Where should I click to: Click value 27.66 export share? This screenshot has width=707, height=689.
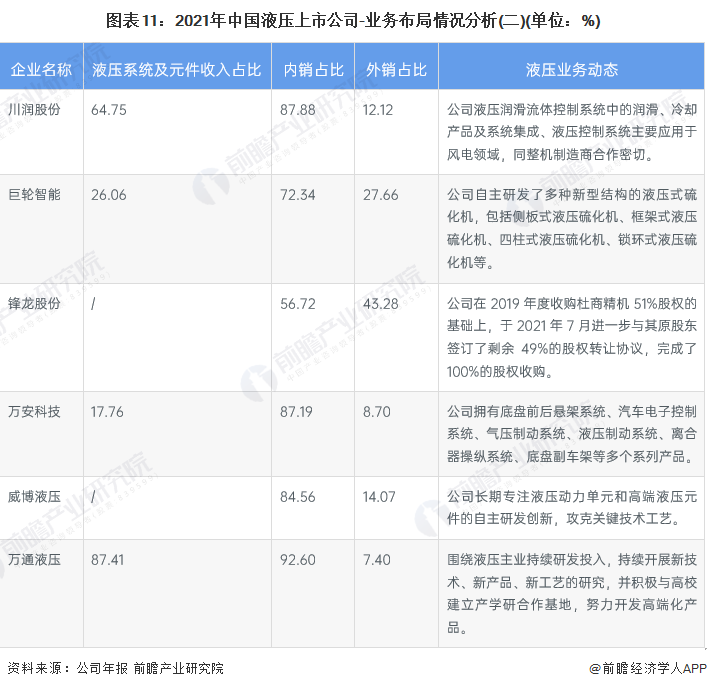[381, 195]
